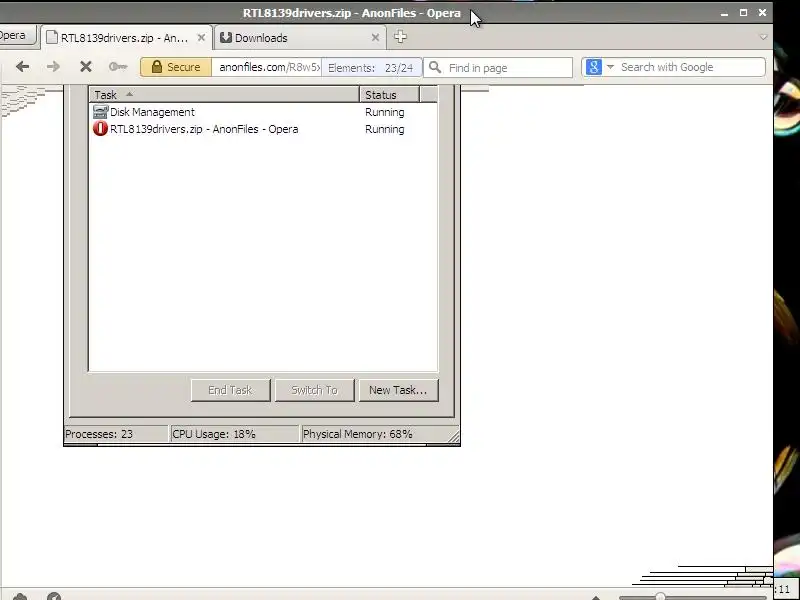This screenshot has width=800, height=600.
Task: Click the Disk Management drive icon
Action: 101,112
